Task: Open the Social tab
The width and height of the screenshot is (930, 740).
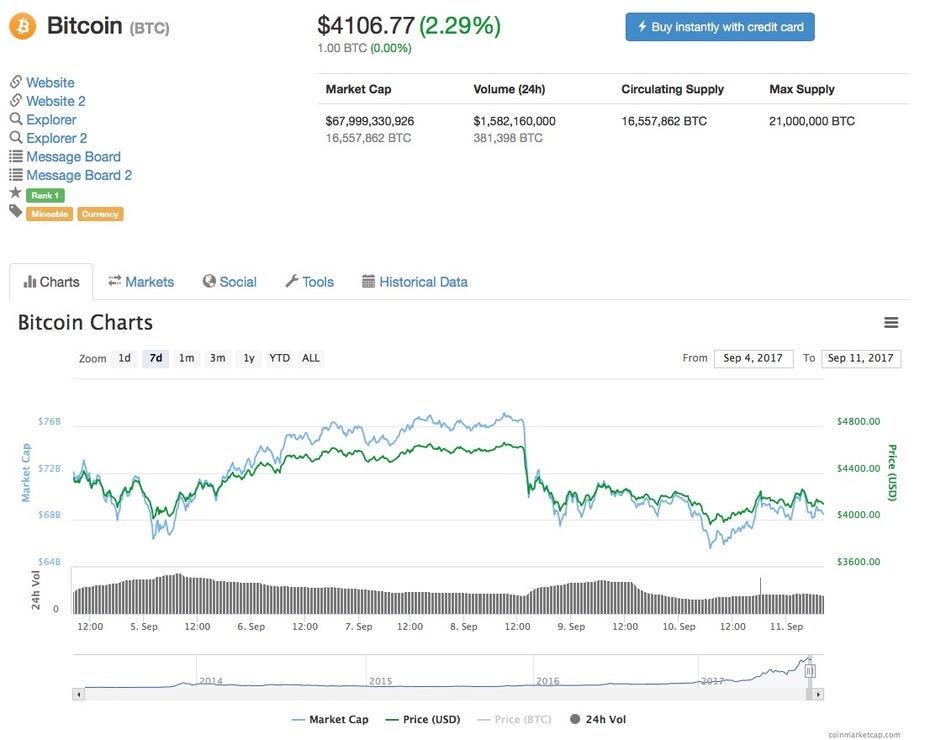Action: click(230, 282)
